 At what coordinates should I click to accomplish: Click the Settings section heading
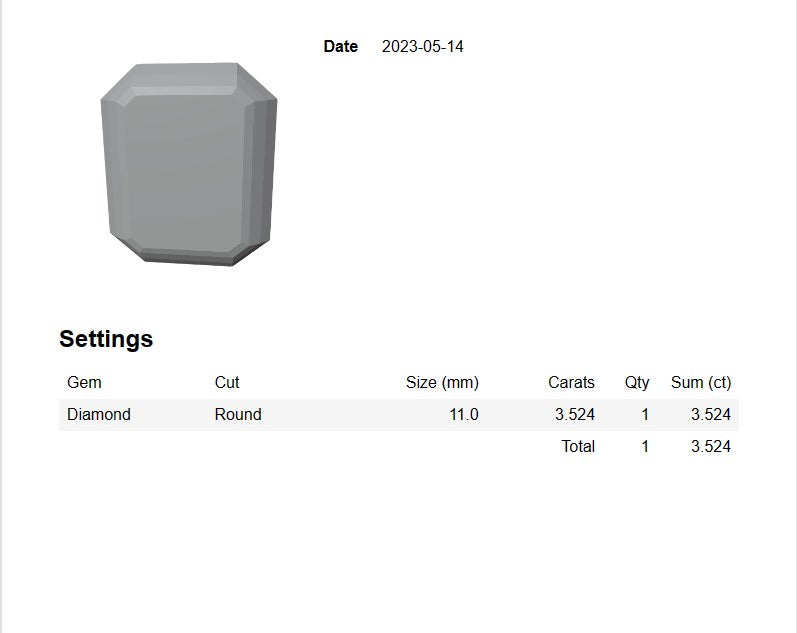coord(106,339)
